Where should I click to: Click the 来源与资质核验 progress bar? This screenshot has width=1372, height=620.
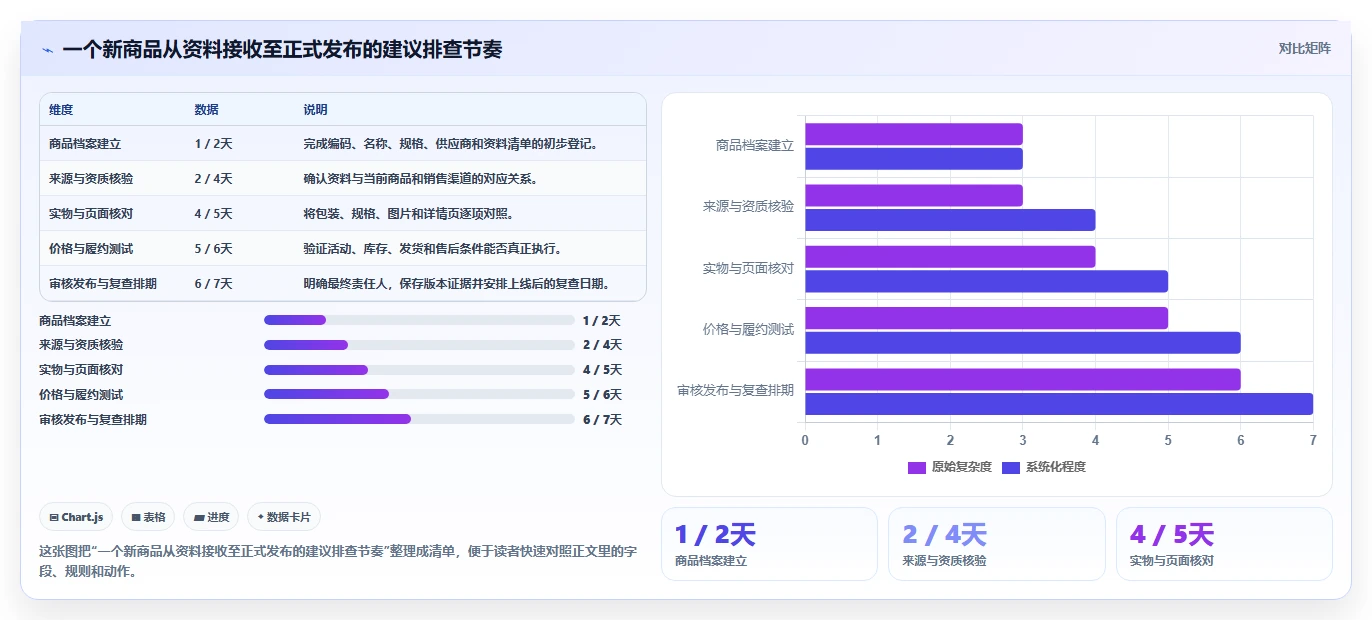(419, 345)
